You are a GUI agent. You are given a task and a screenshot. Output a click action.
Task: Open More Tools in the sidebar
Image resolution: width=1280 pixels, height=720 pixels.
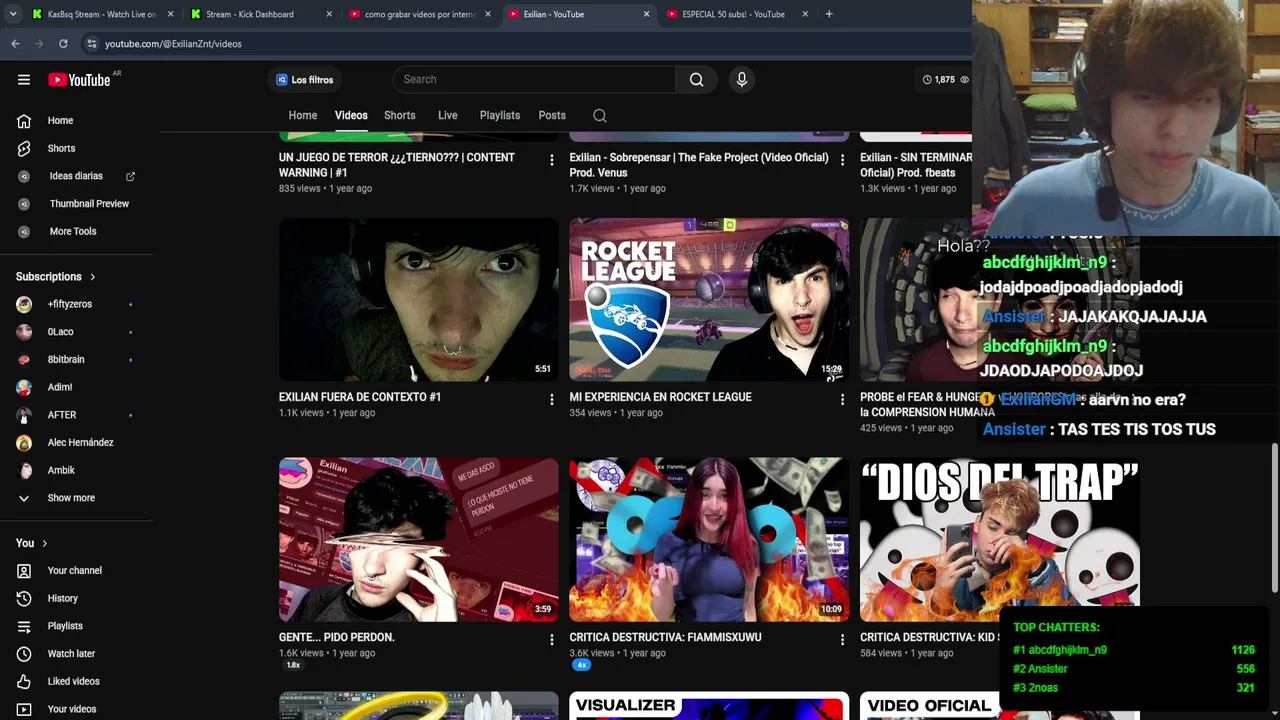pos(75,231)
